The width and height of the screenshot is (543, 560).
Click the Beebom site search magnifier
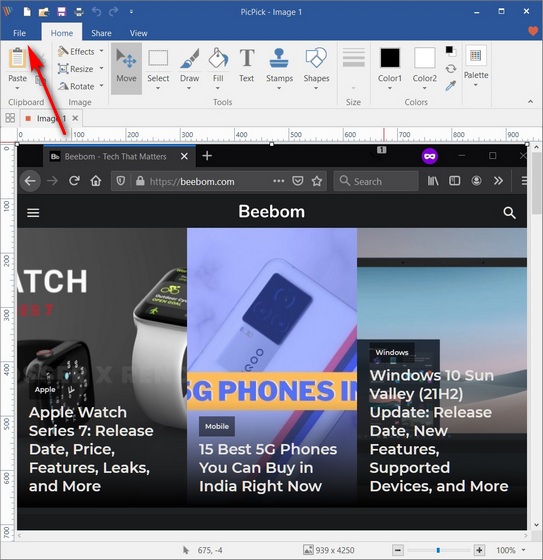509,213
